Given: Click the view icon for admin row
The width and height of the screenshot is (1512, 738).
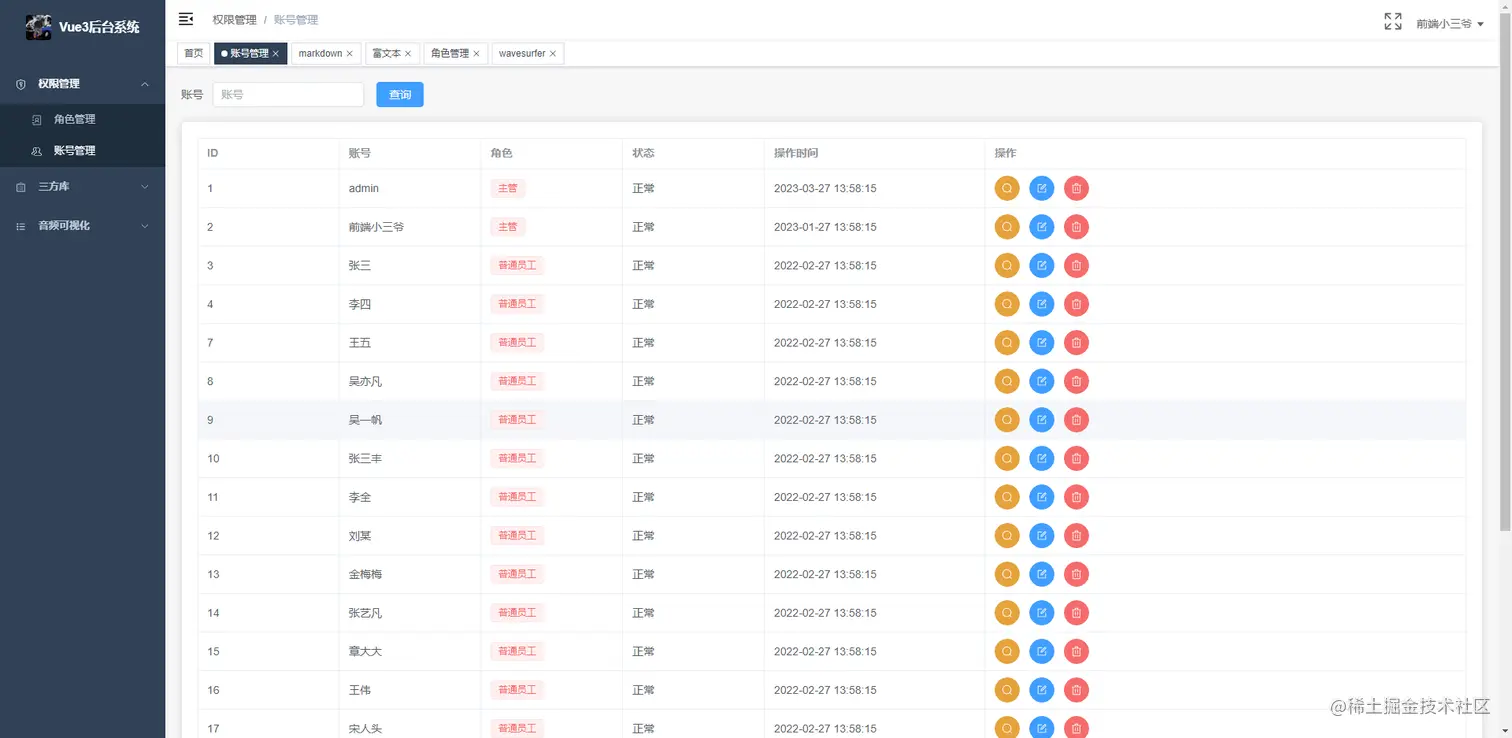Looking at the screenshot, I should [1007, 188].
